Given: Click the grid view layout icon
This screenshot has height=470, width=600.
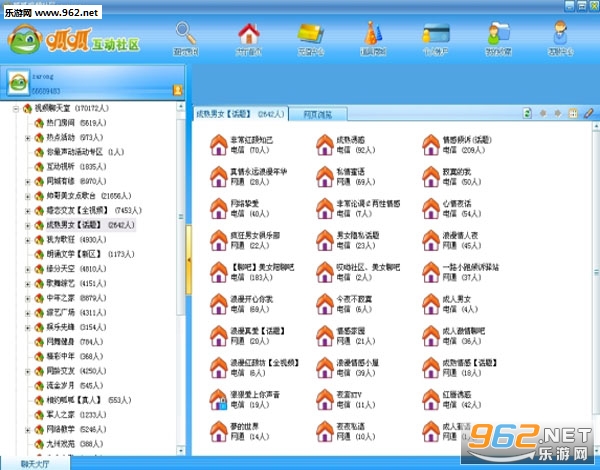Looking at the screenshot, I should pos(573,113).
